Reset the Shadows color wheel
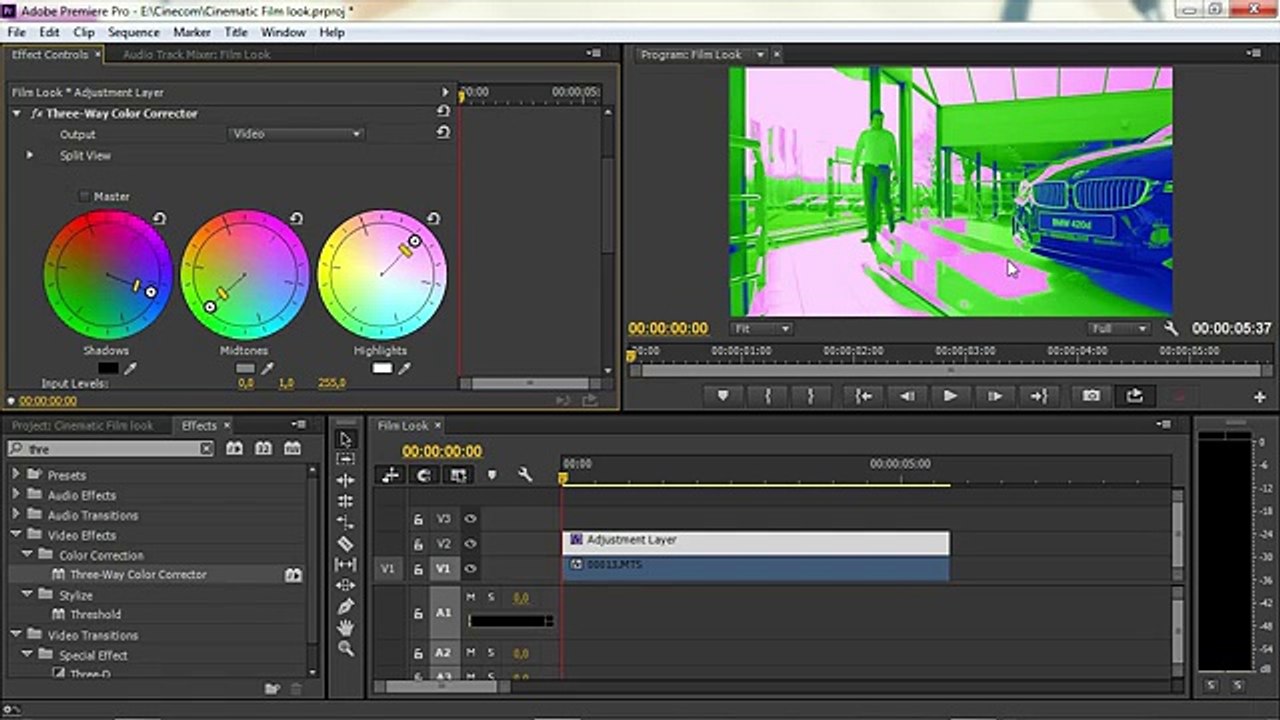Viewport: 1280px width, 720px height. 159,218
